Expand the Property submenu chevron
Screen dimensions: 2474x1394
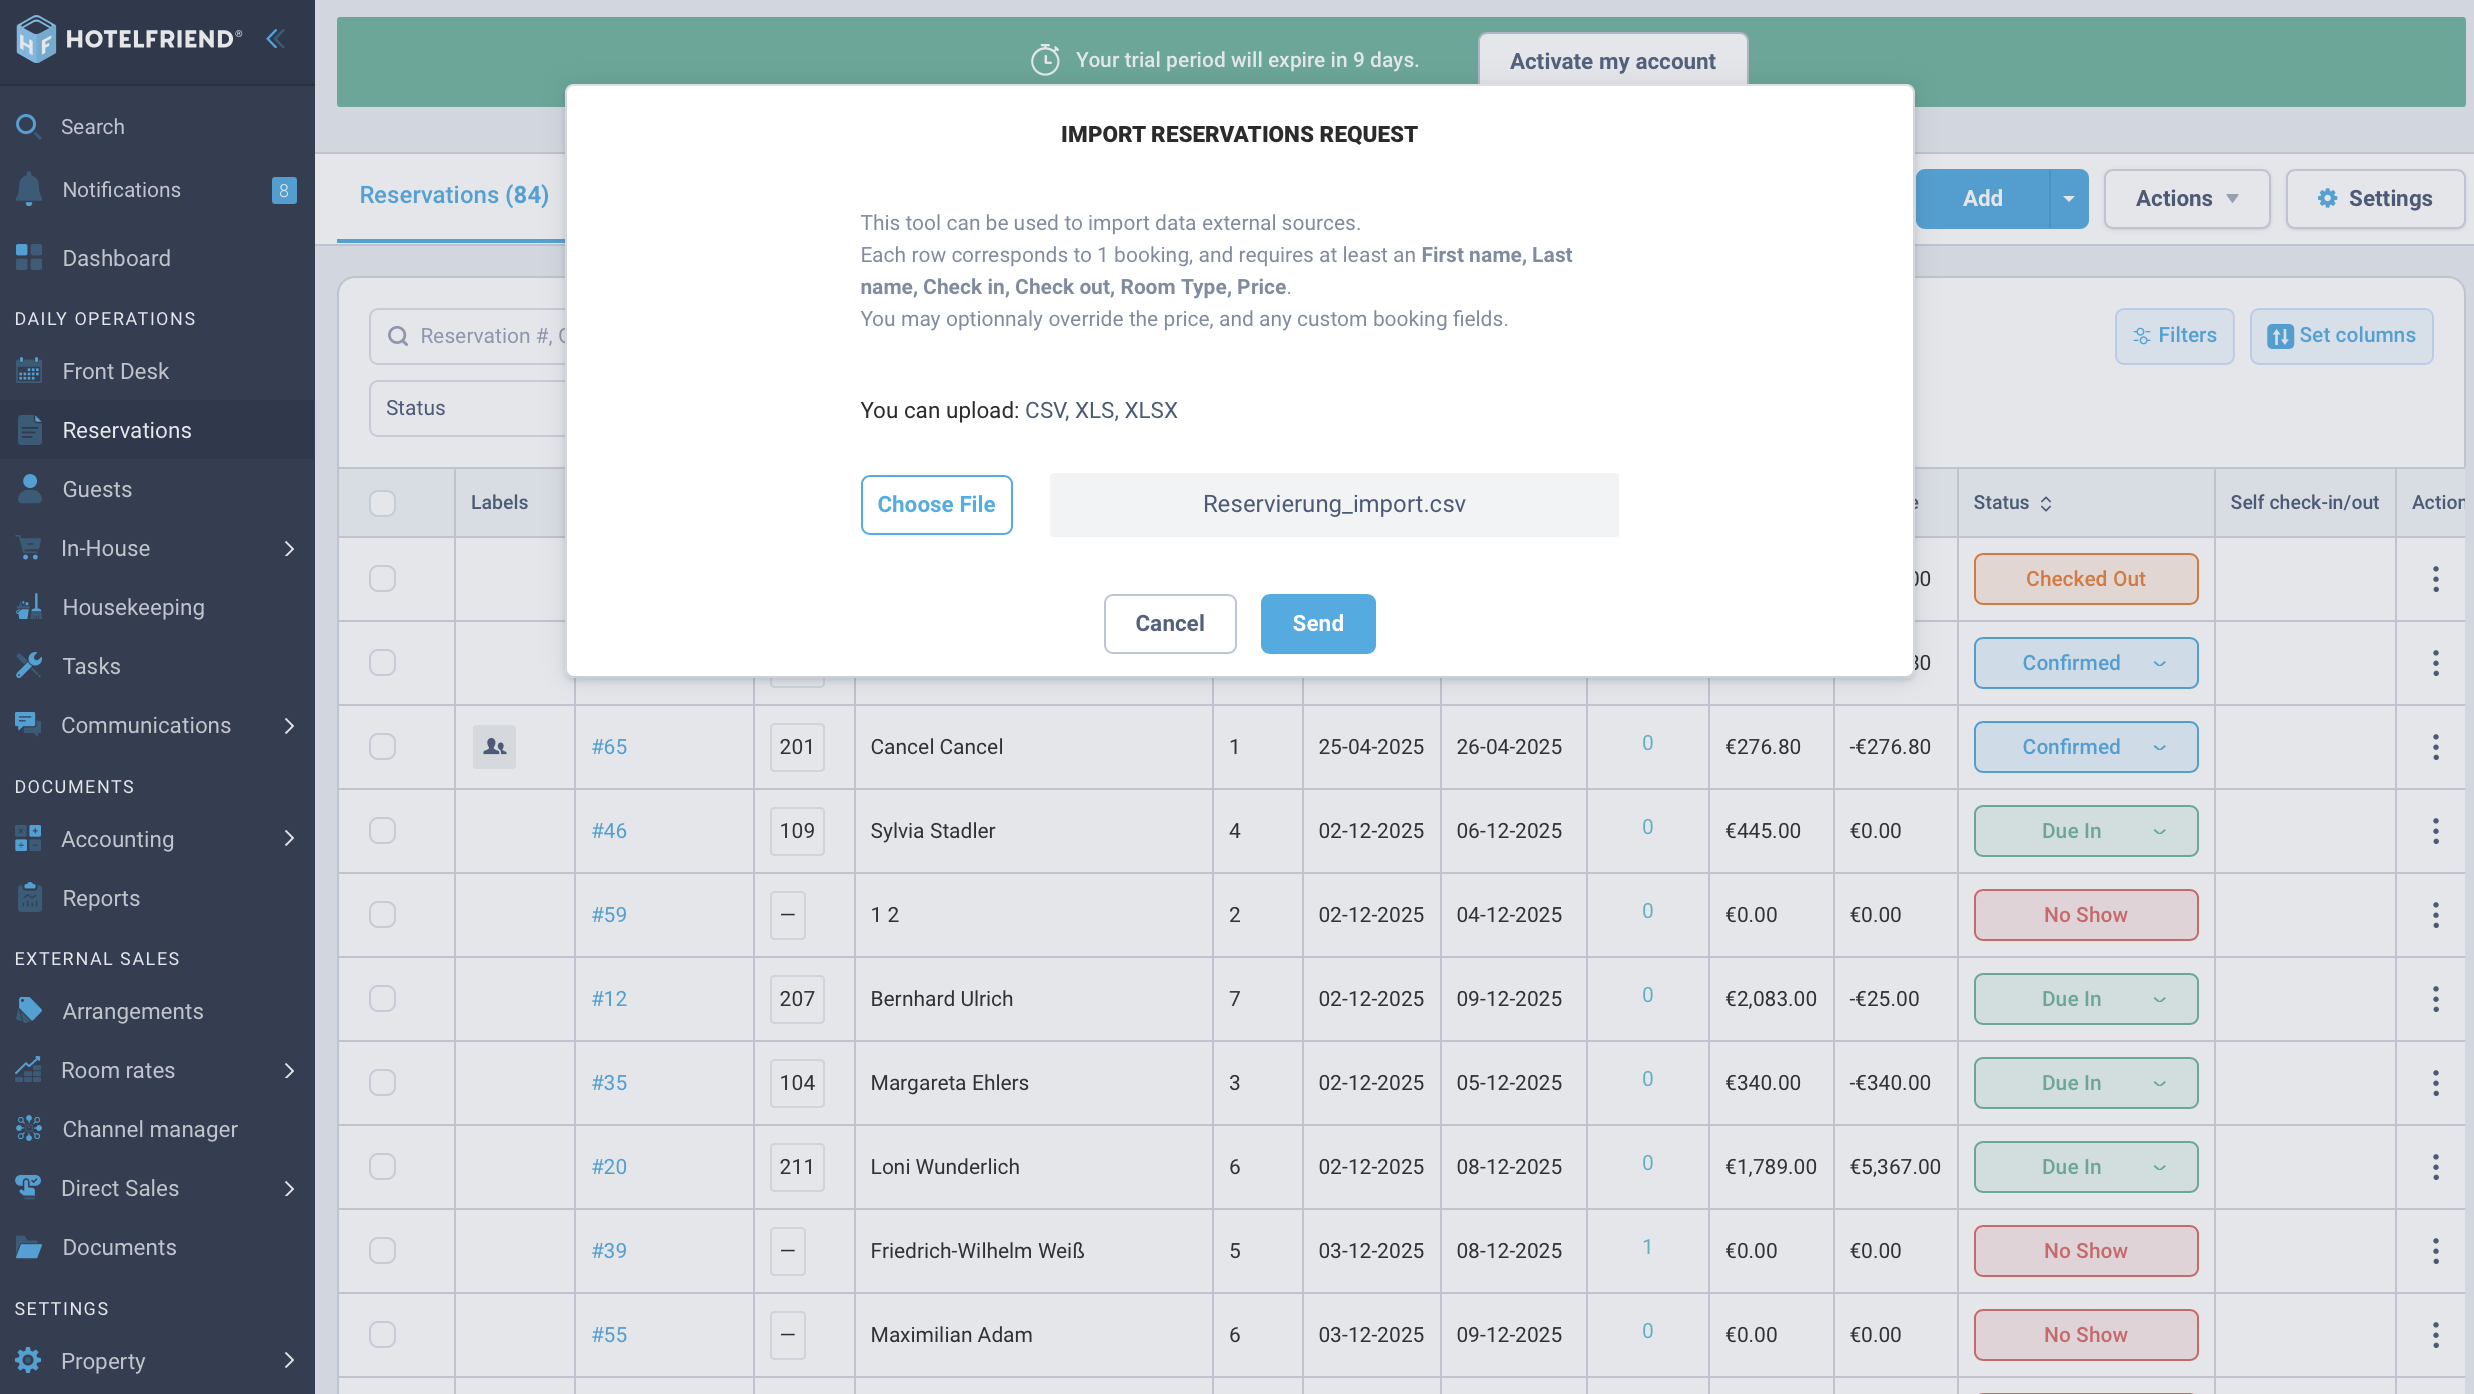coord(289,1360)
